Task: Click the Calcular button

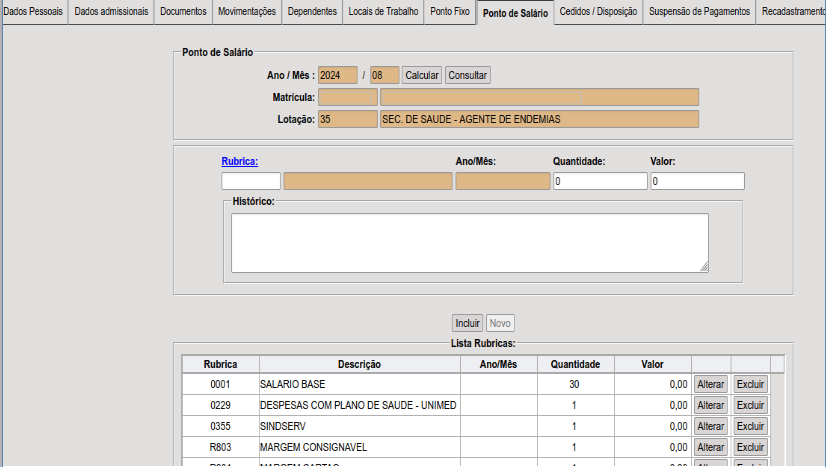Action: point(422,75)
